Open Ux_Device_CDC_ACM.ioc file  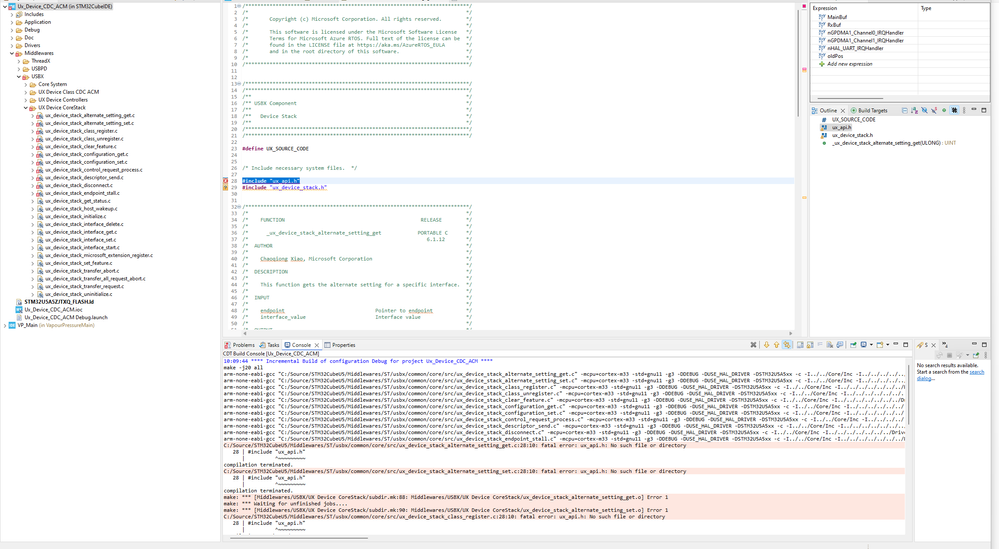click(54, 310)
